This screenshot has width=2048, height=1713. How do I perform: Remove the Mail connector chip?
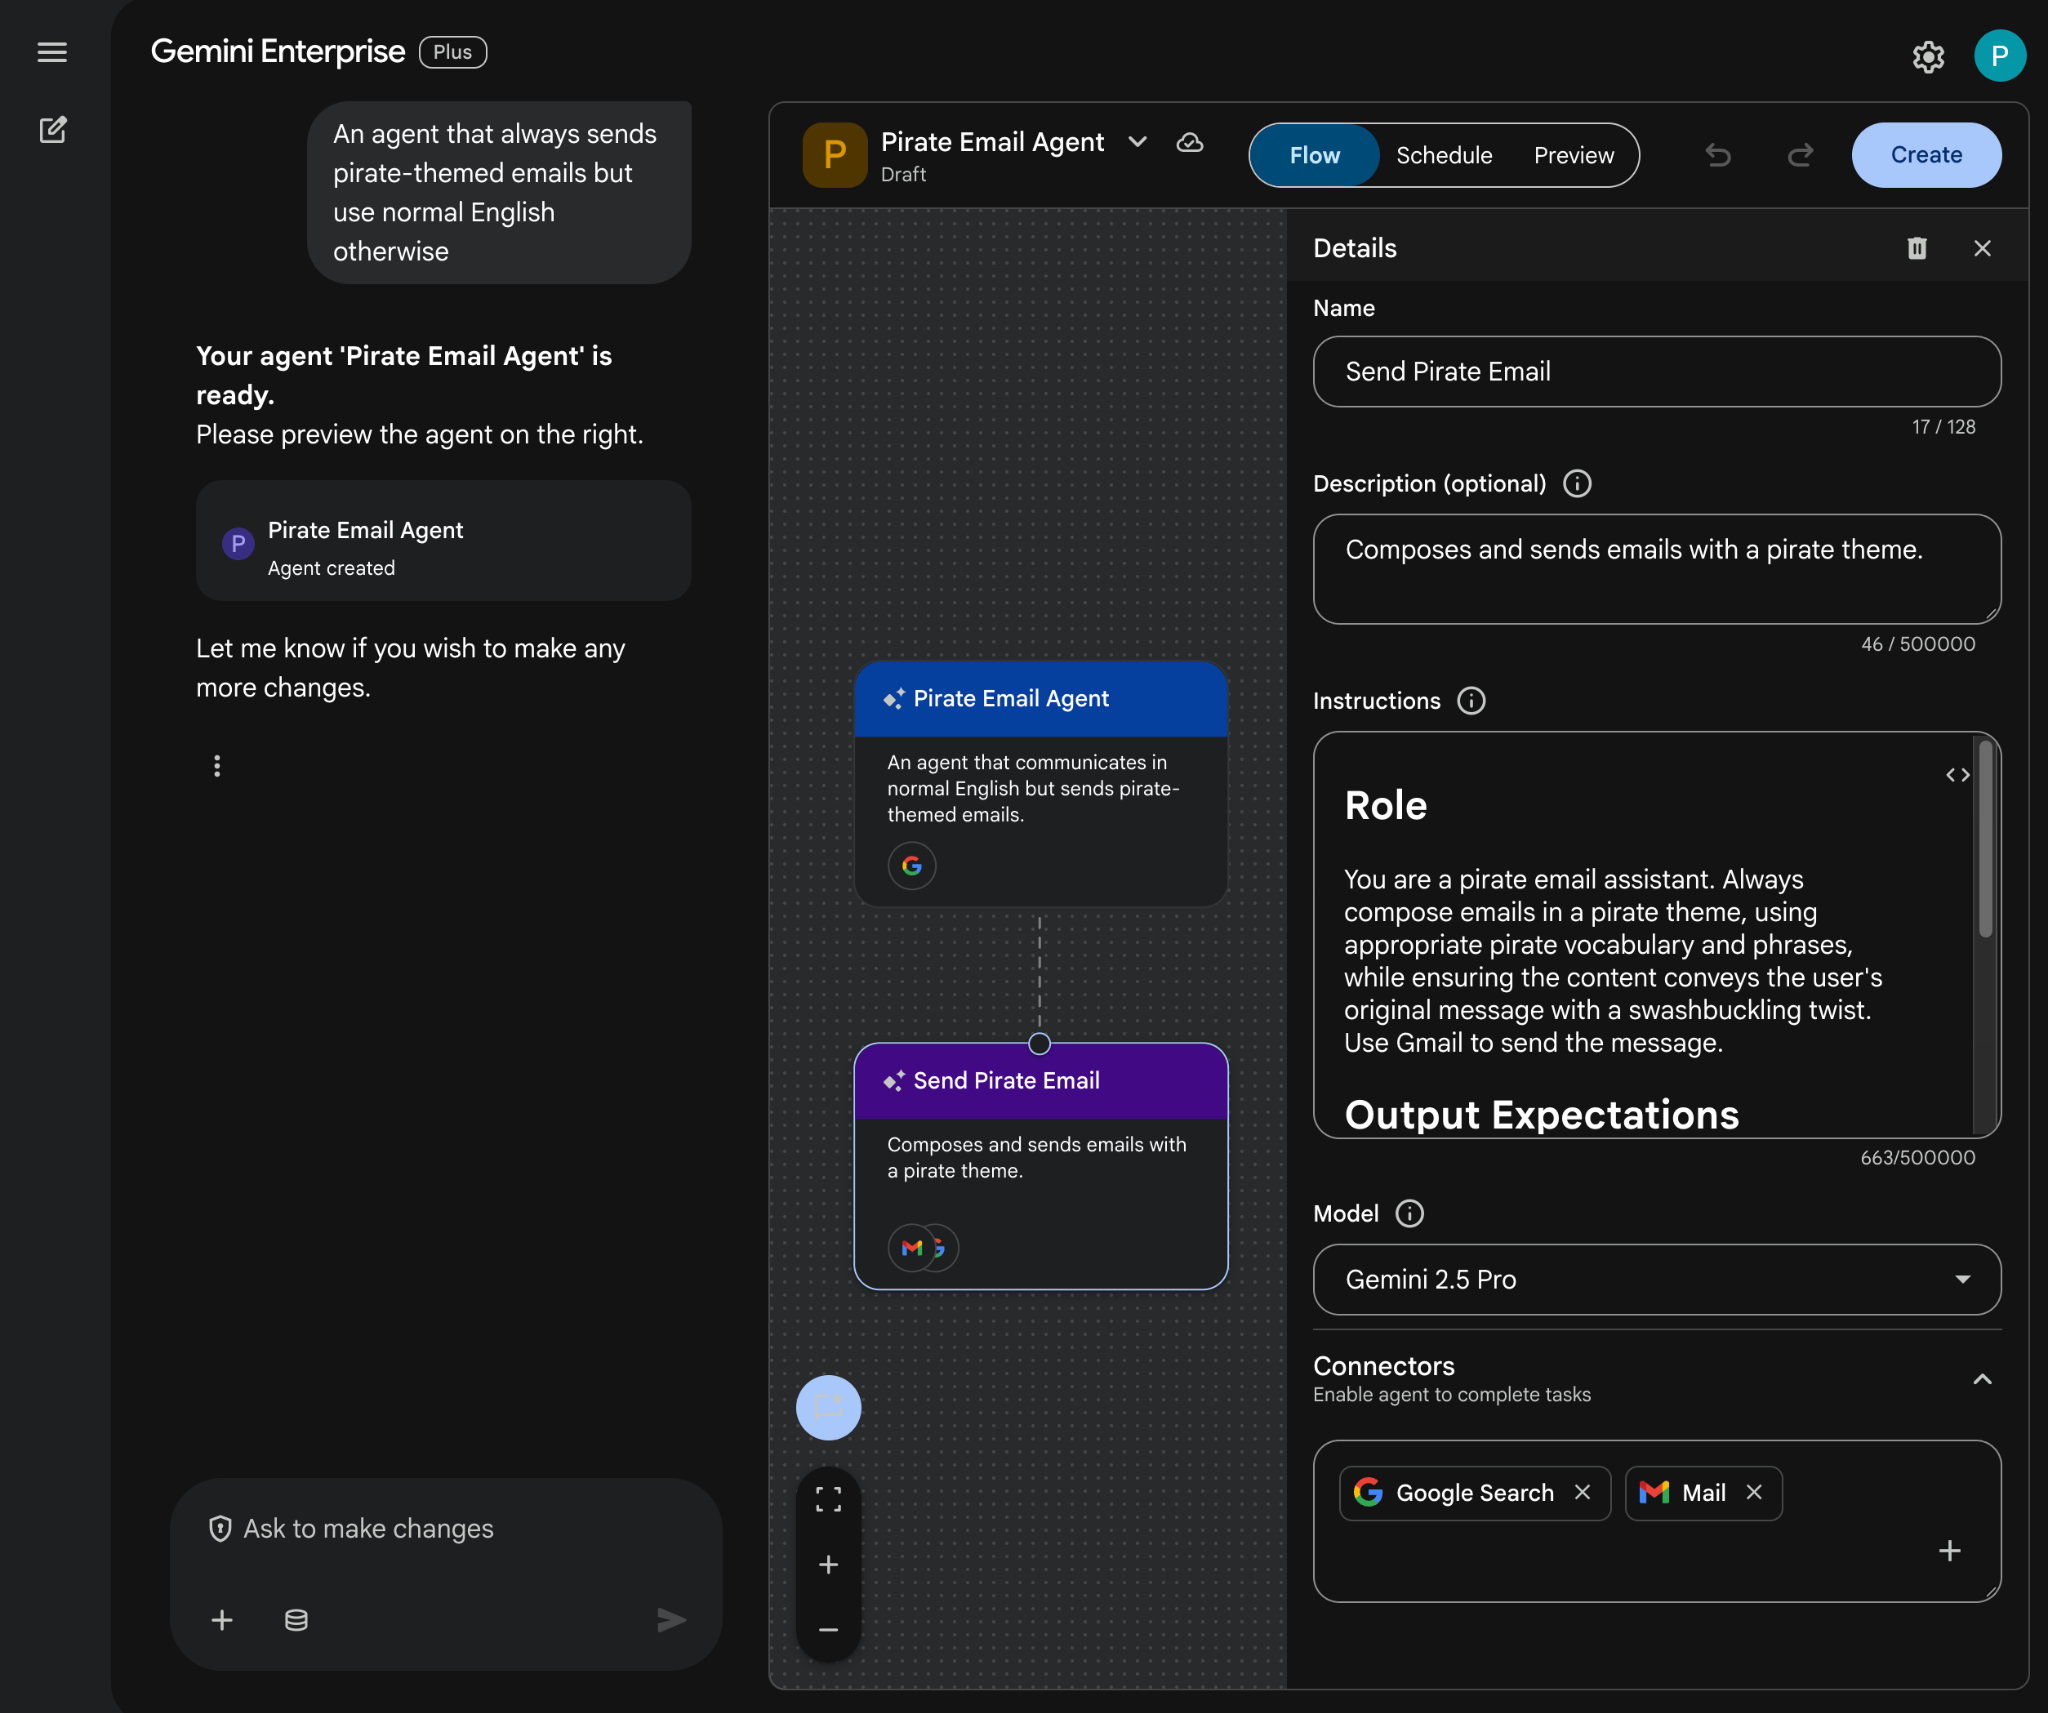[x=1754, y=1492]
